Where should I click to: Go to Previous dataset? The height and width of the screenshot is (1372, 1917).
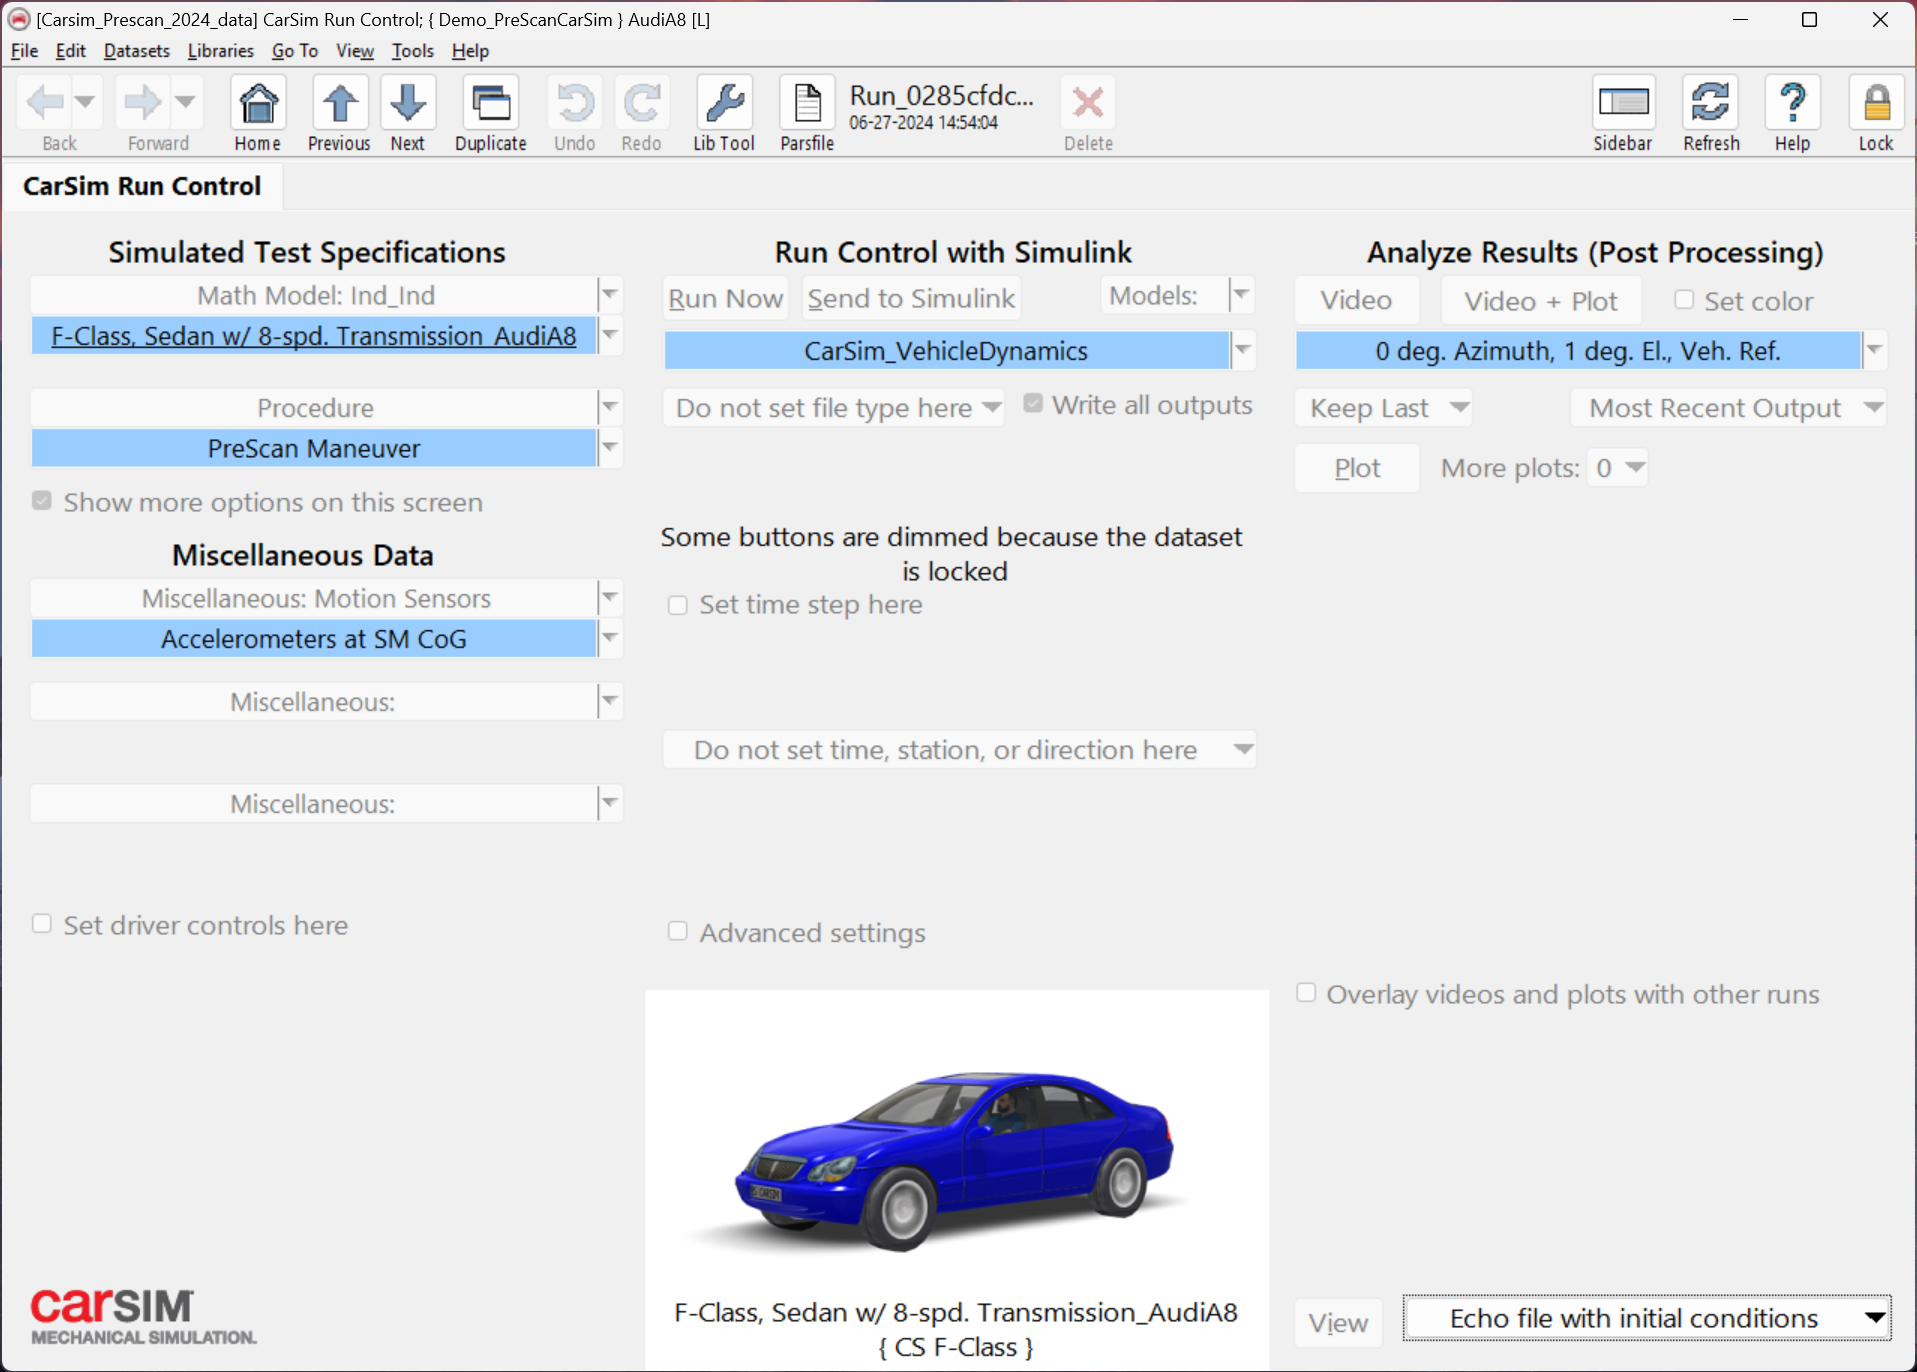coord(340,102)
